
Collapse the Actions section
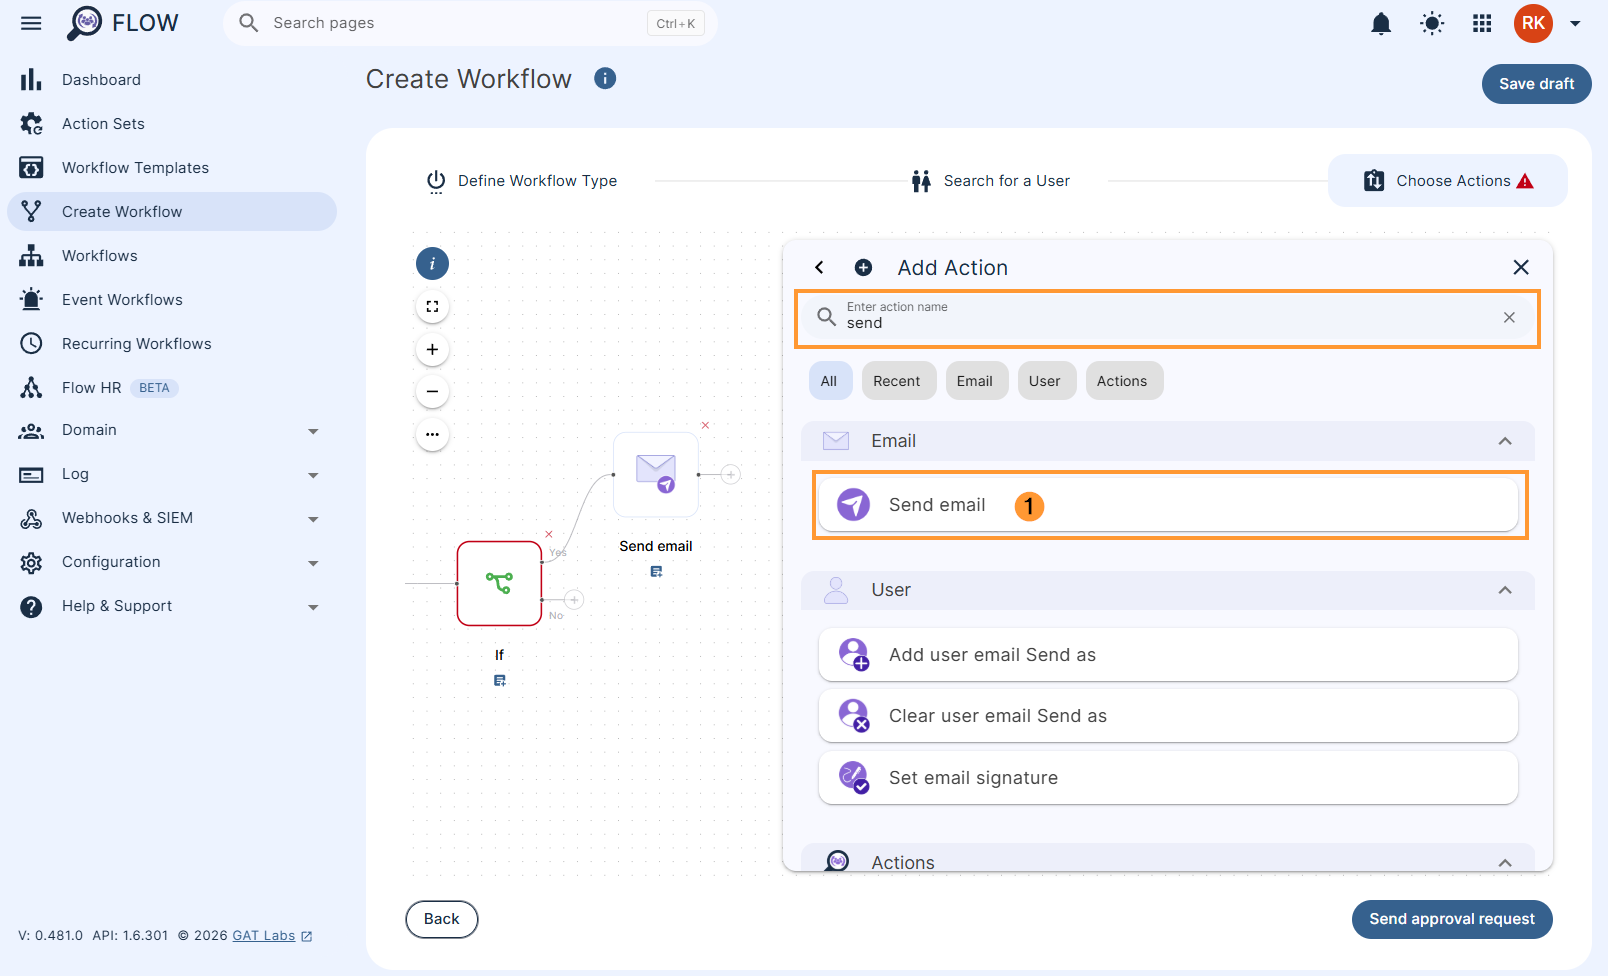1504,862
